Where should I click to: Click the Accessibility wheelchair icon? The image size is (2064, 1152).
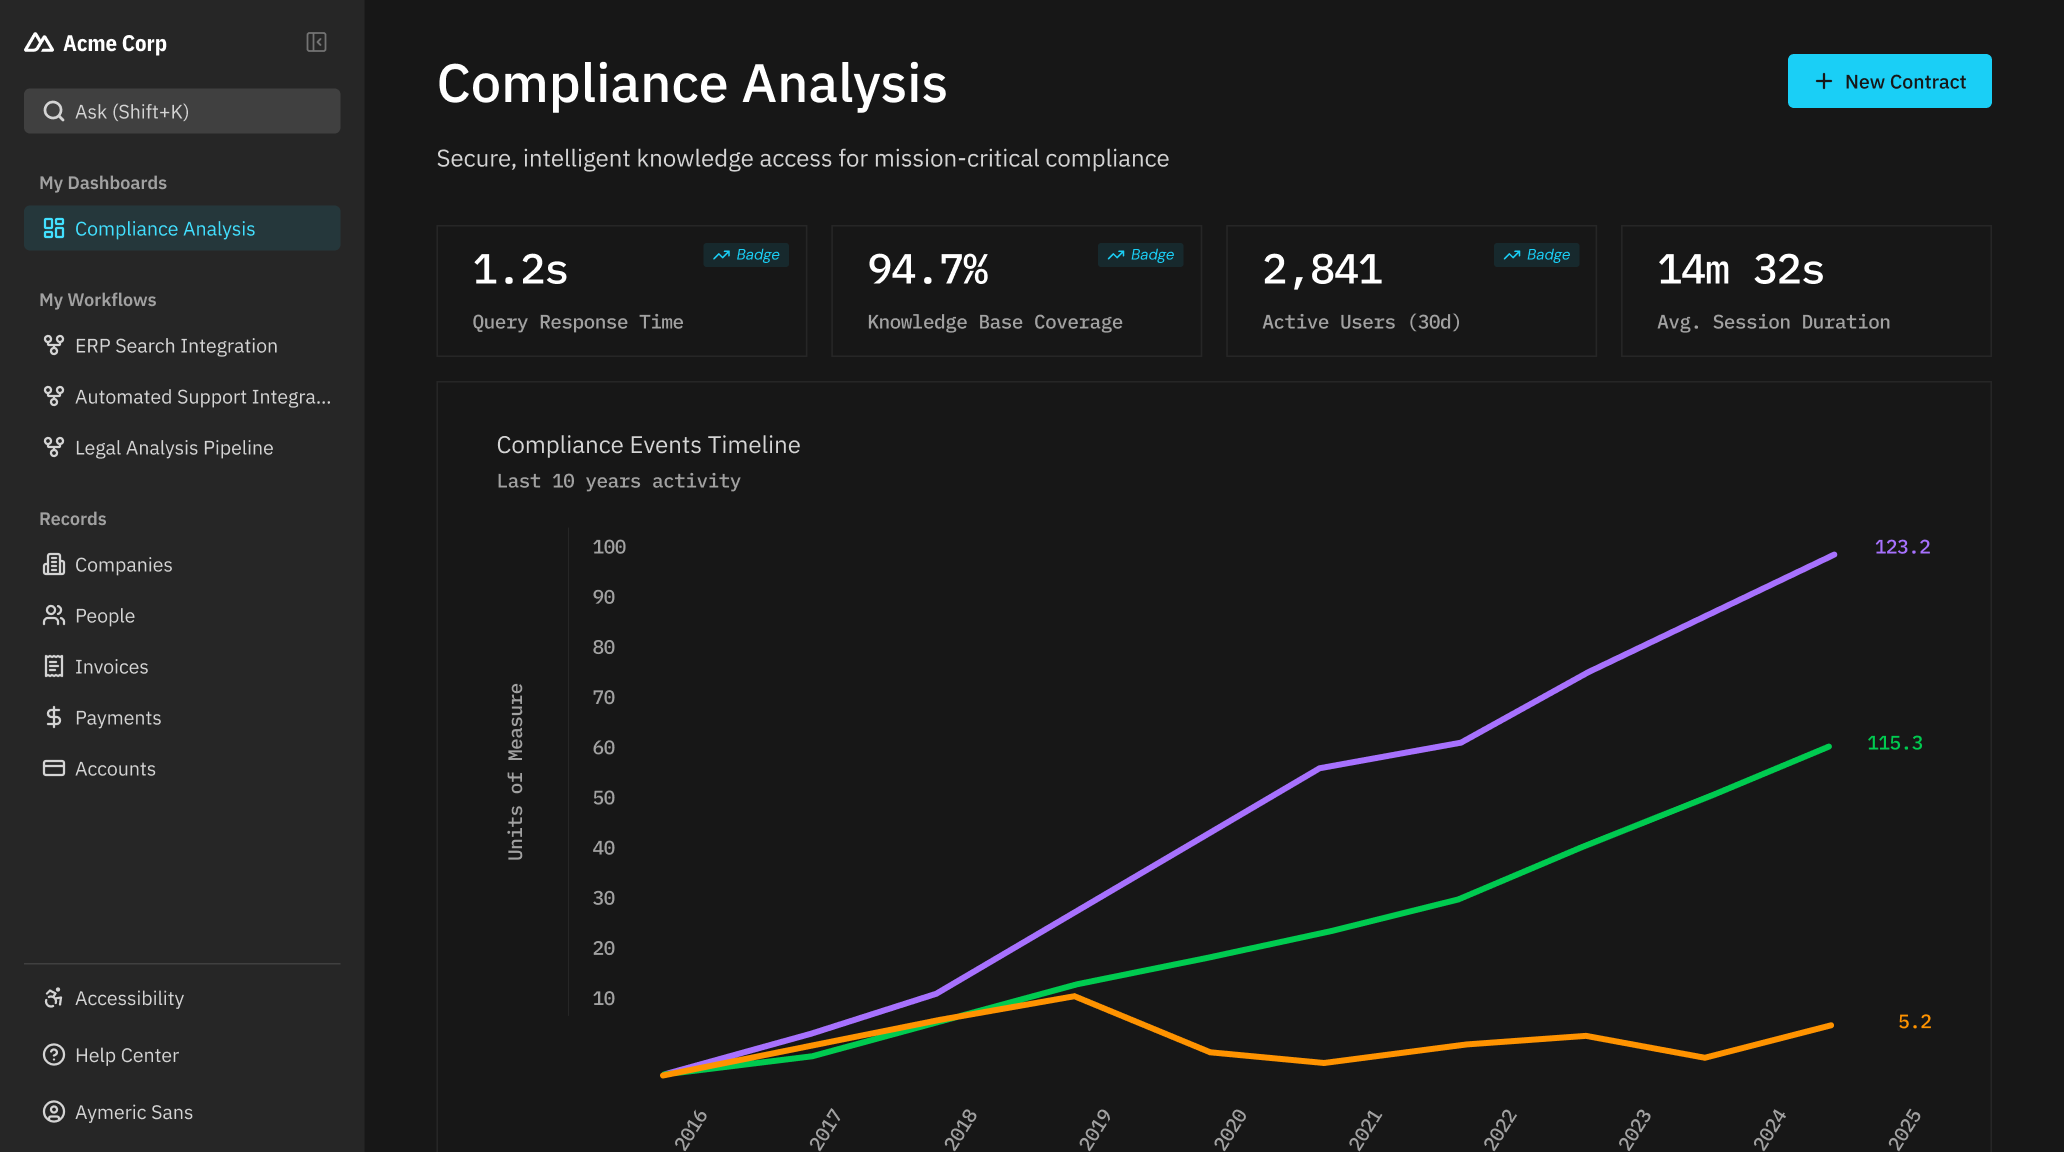54,998
